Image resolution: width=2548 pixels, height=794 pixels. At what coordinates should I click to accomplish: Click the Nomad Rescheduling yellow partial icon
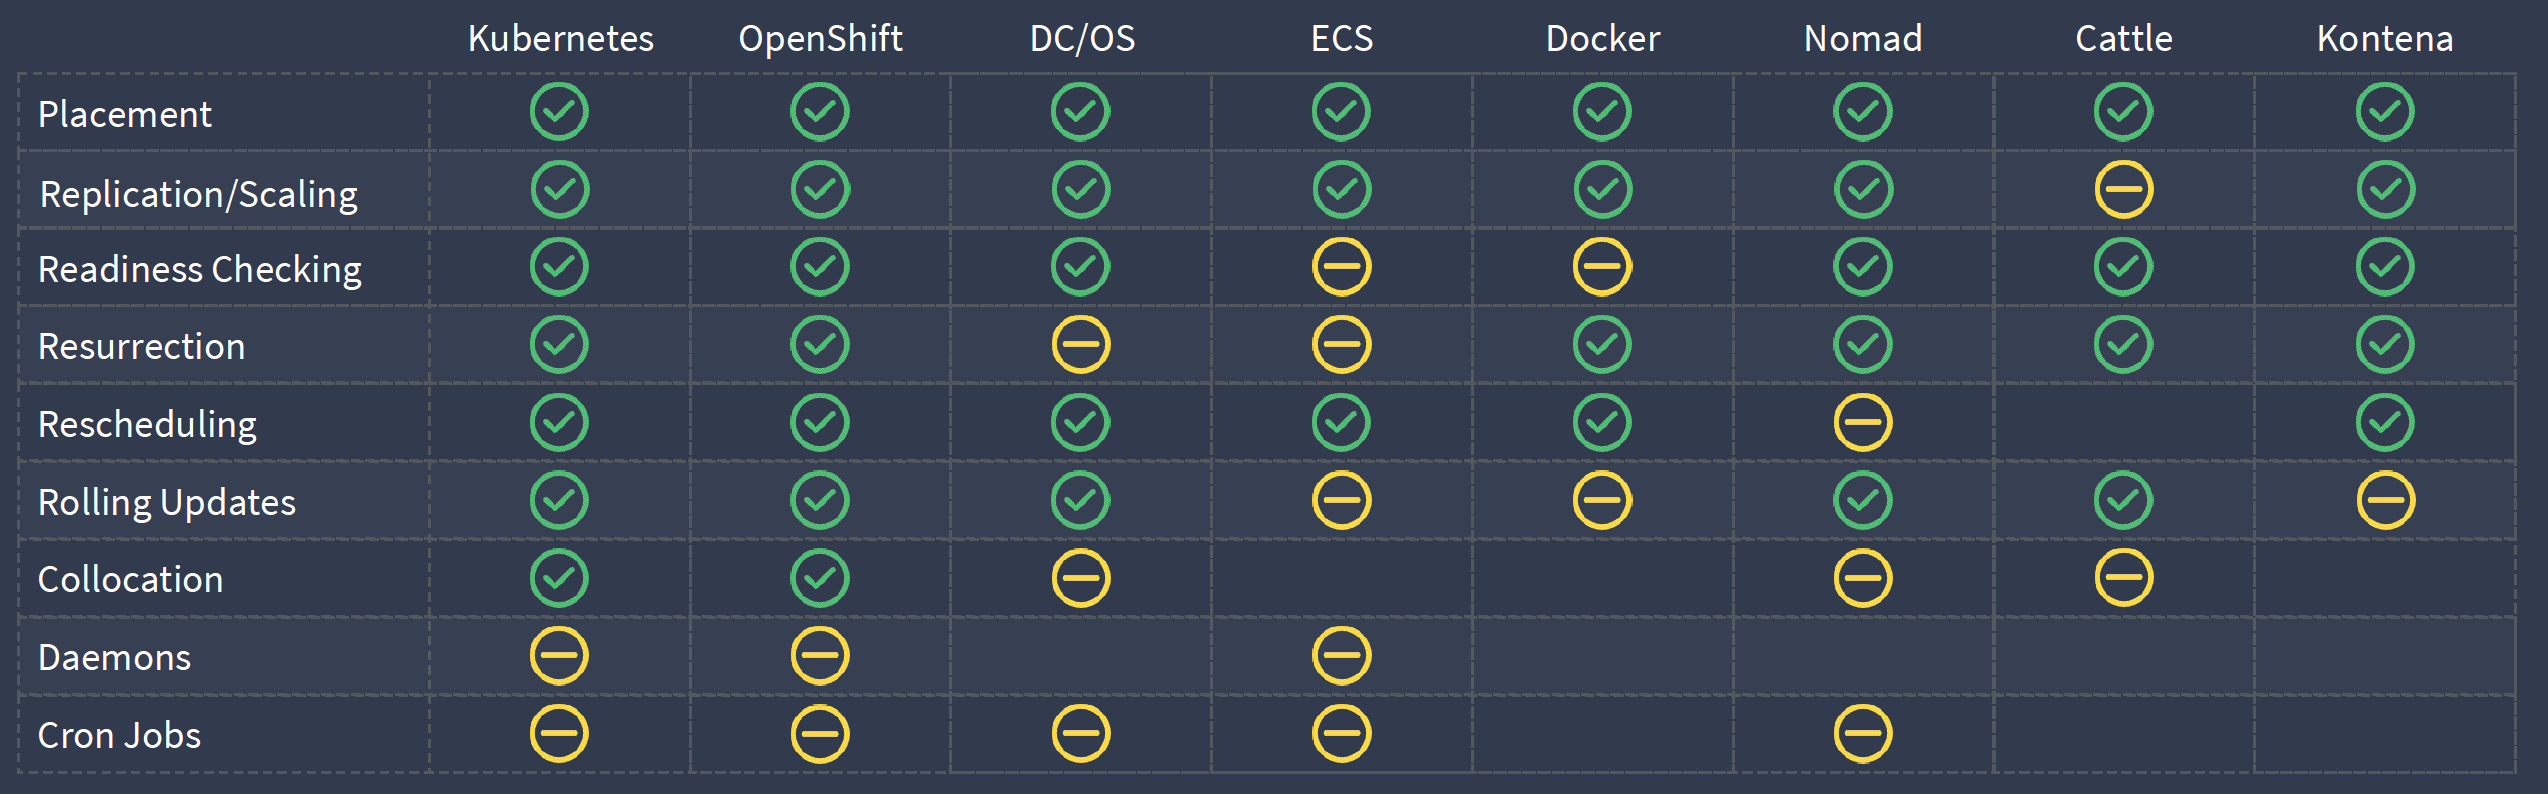click(x=1863, y=423)
